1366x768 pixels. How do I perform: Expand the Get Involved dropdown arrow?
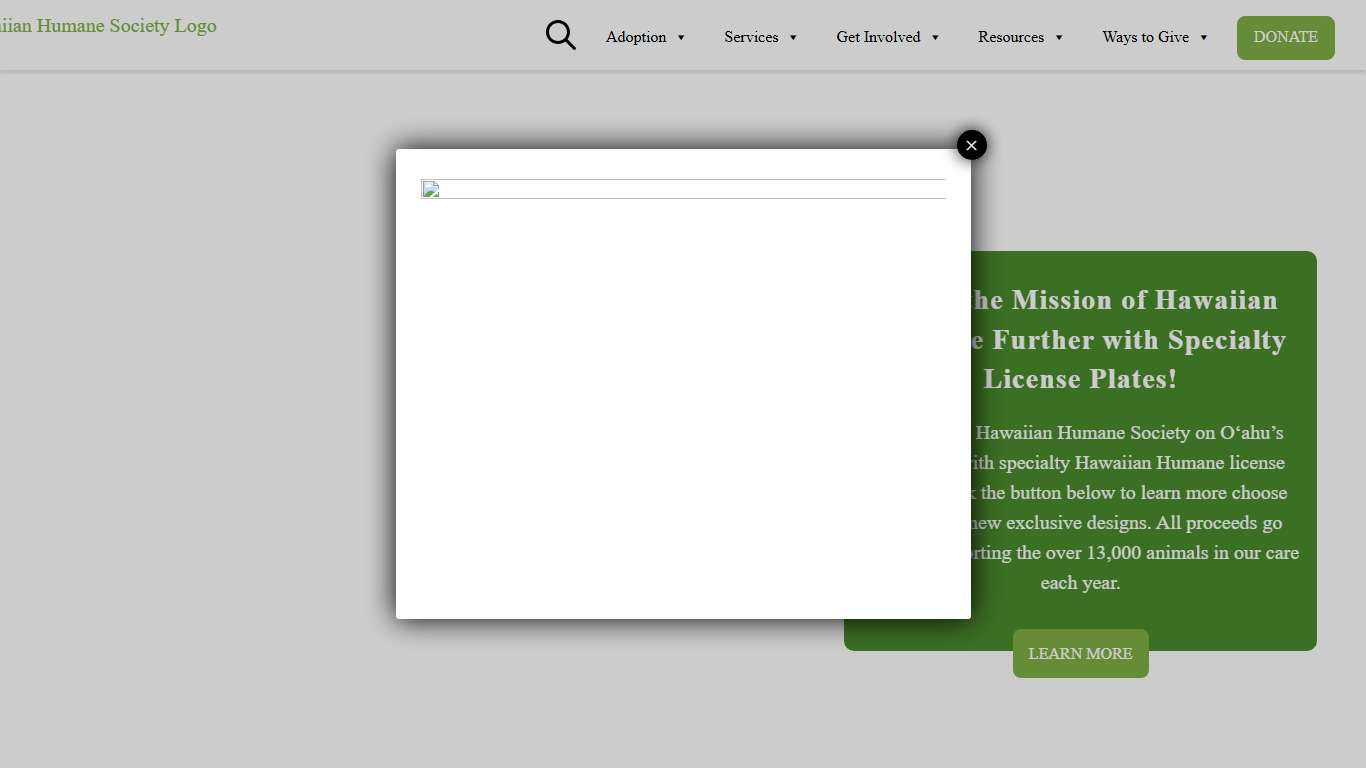coord(935,38)
